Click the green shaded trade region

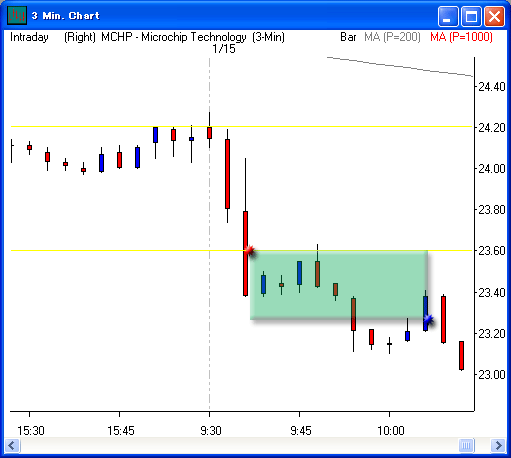[x=339, y=285]
